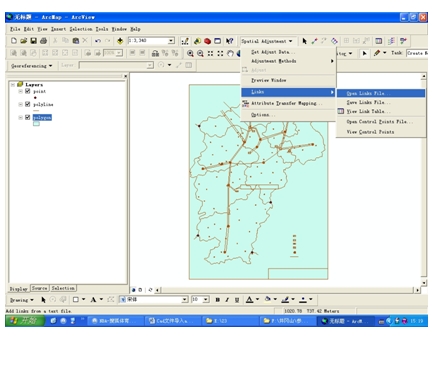Click the Windows Start button
The image size is (437, 366).
tap(25, 321)
